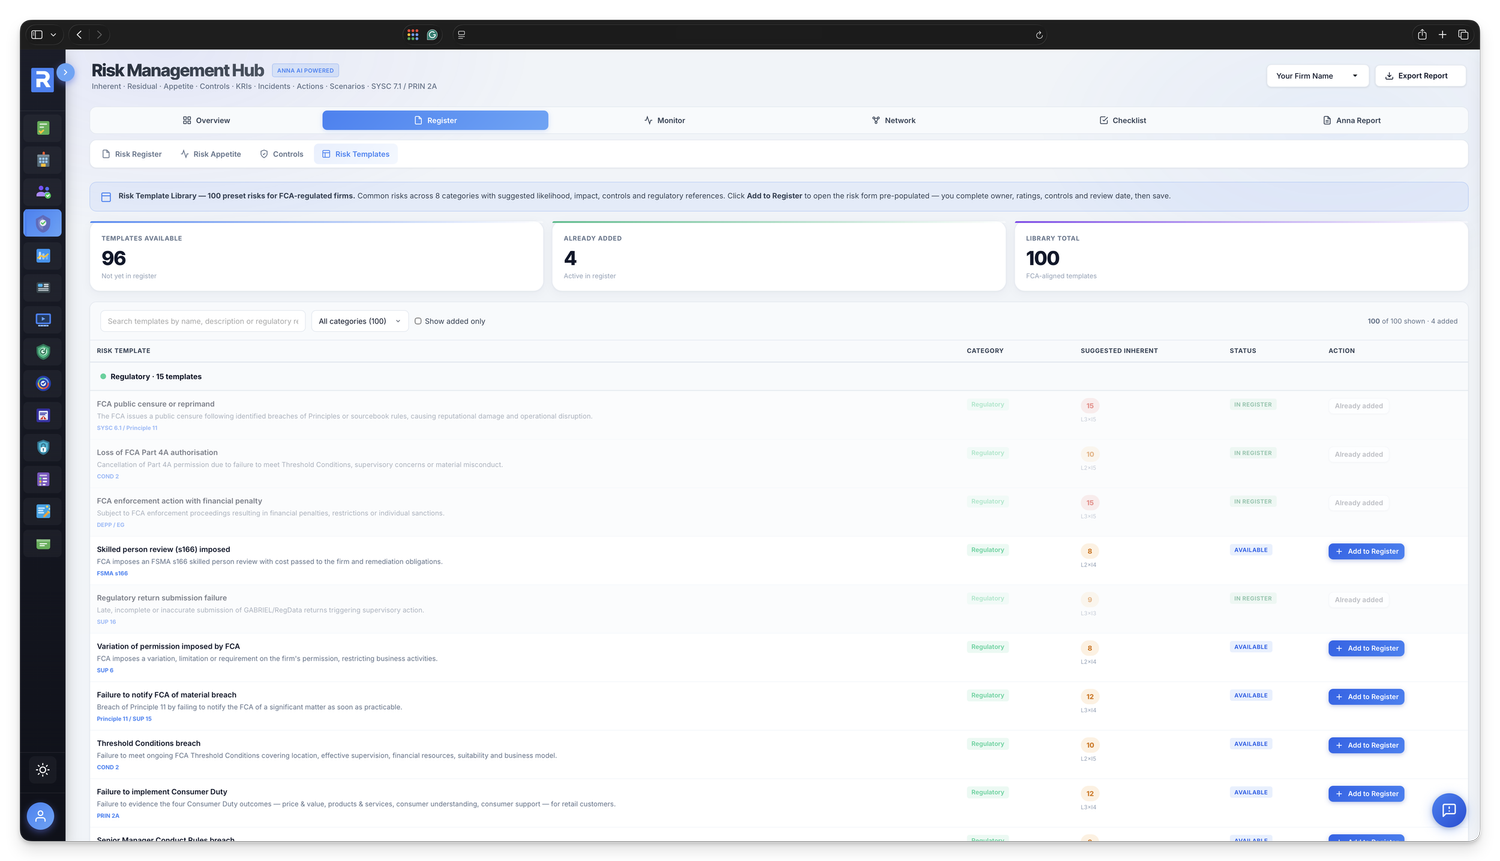Open the building grid sidebar icon

[x=43, y=160]
